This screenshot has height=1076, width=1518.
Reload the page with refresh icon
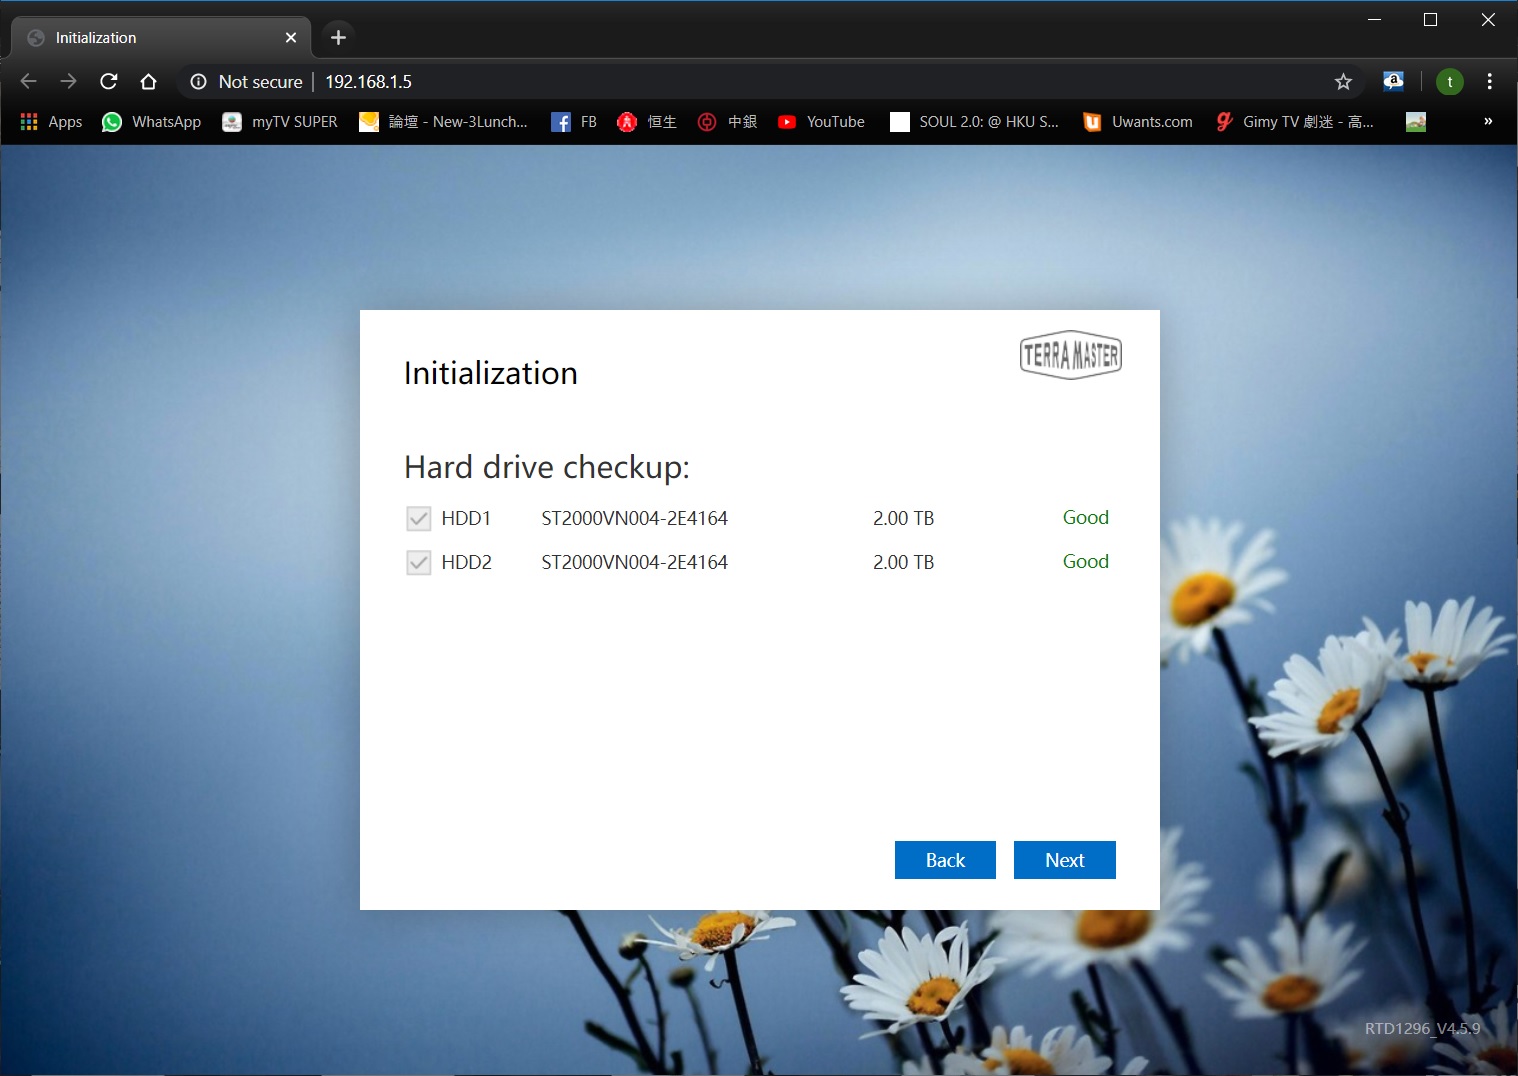[x=109, y=81]
